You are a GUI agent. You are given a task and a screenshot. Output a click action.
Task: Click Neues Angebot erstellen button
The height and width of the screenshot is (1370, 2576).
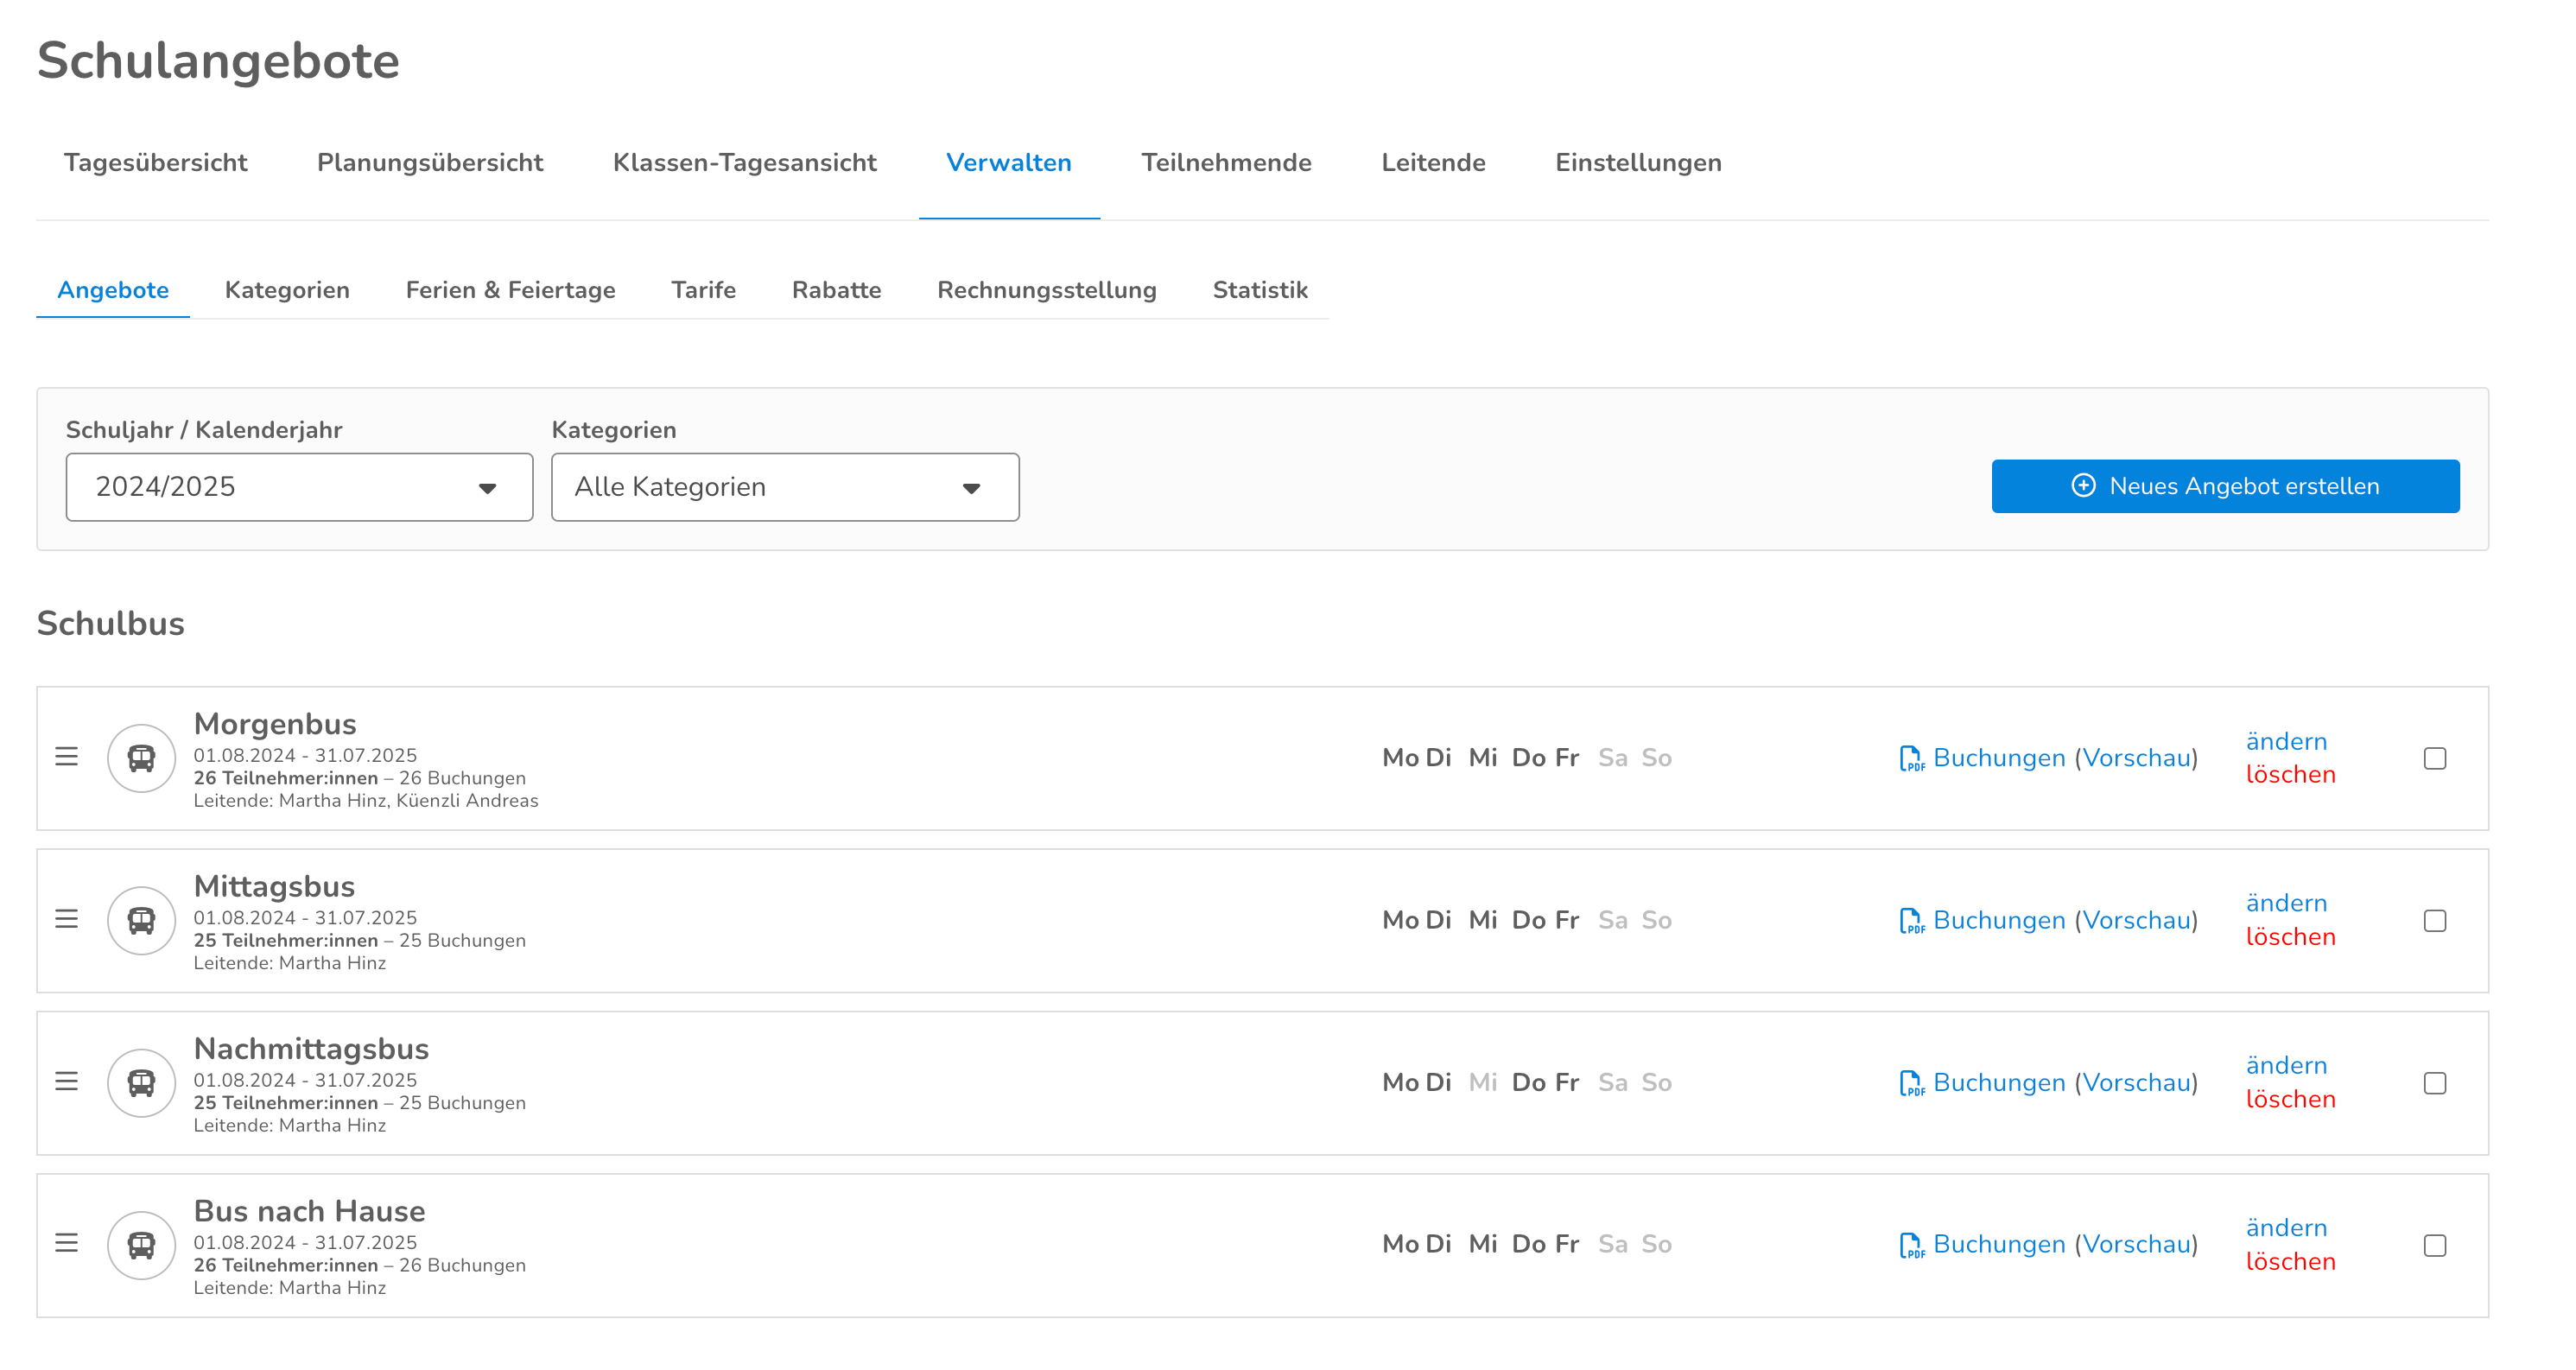coord(2225,487)
